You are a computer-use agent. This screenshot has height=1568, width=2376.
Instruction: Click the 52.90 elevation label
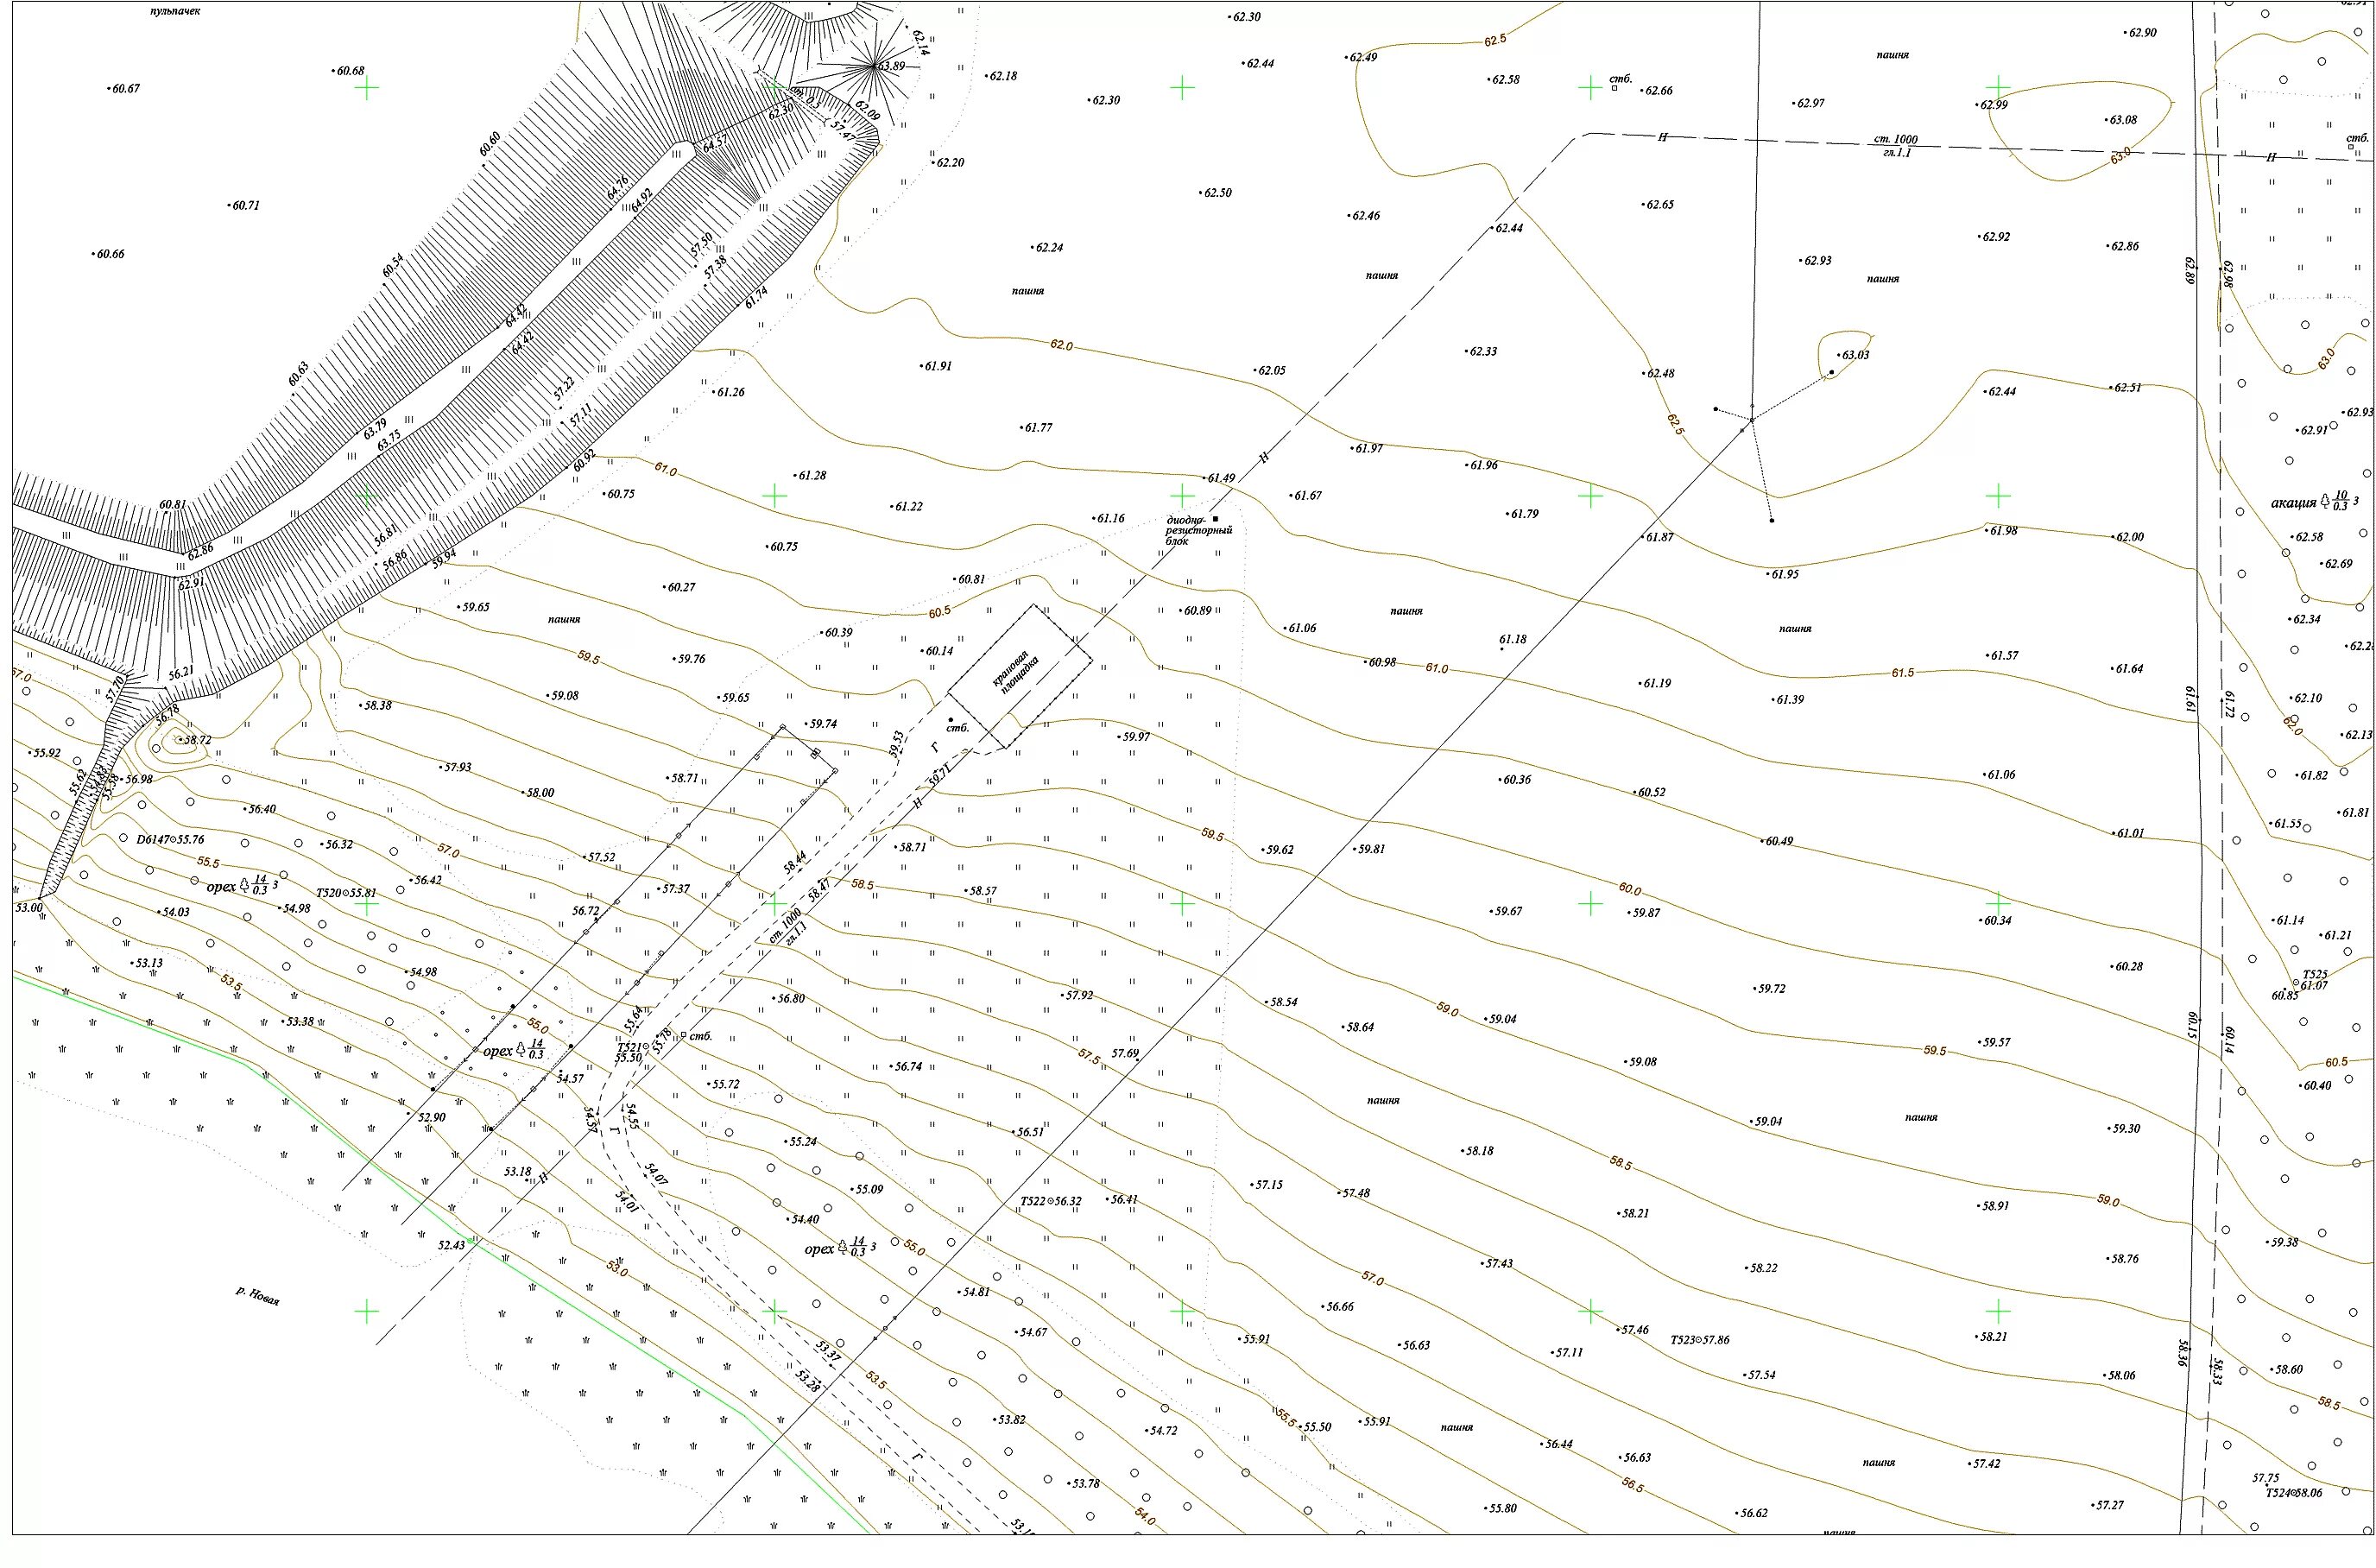[432, 1117]
